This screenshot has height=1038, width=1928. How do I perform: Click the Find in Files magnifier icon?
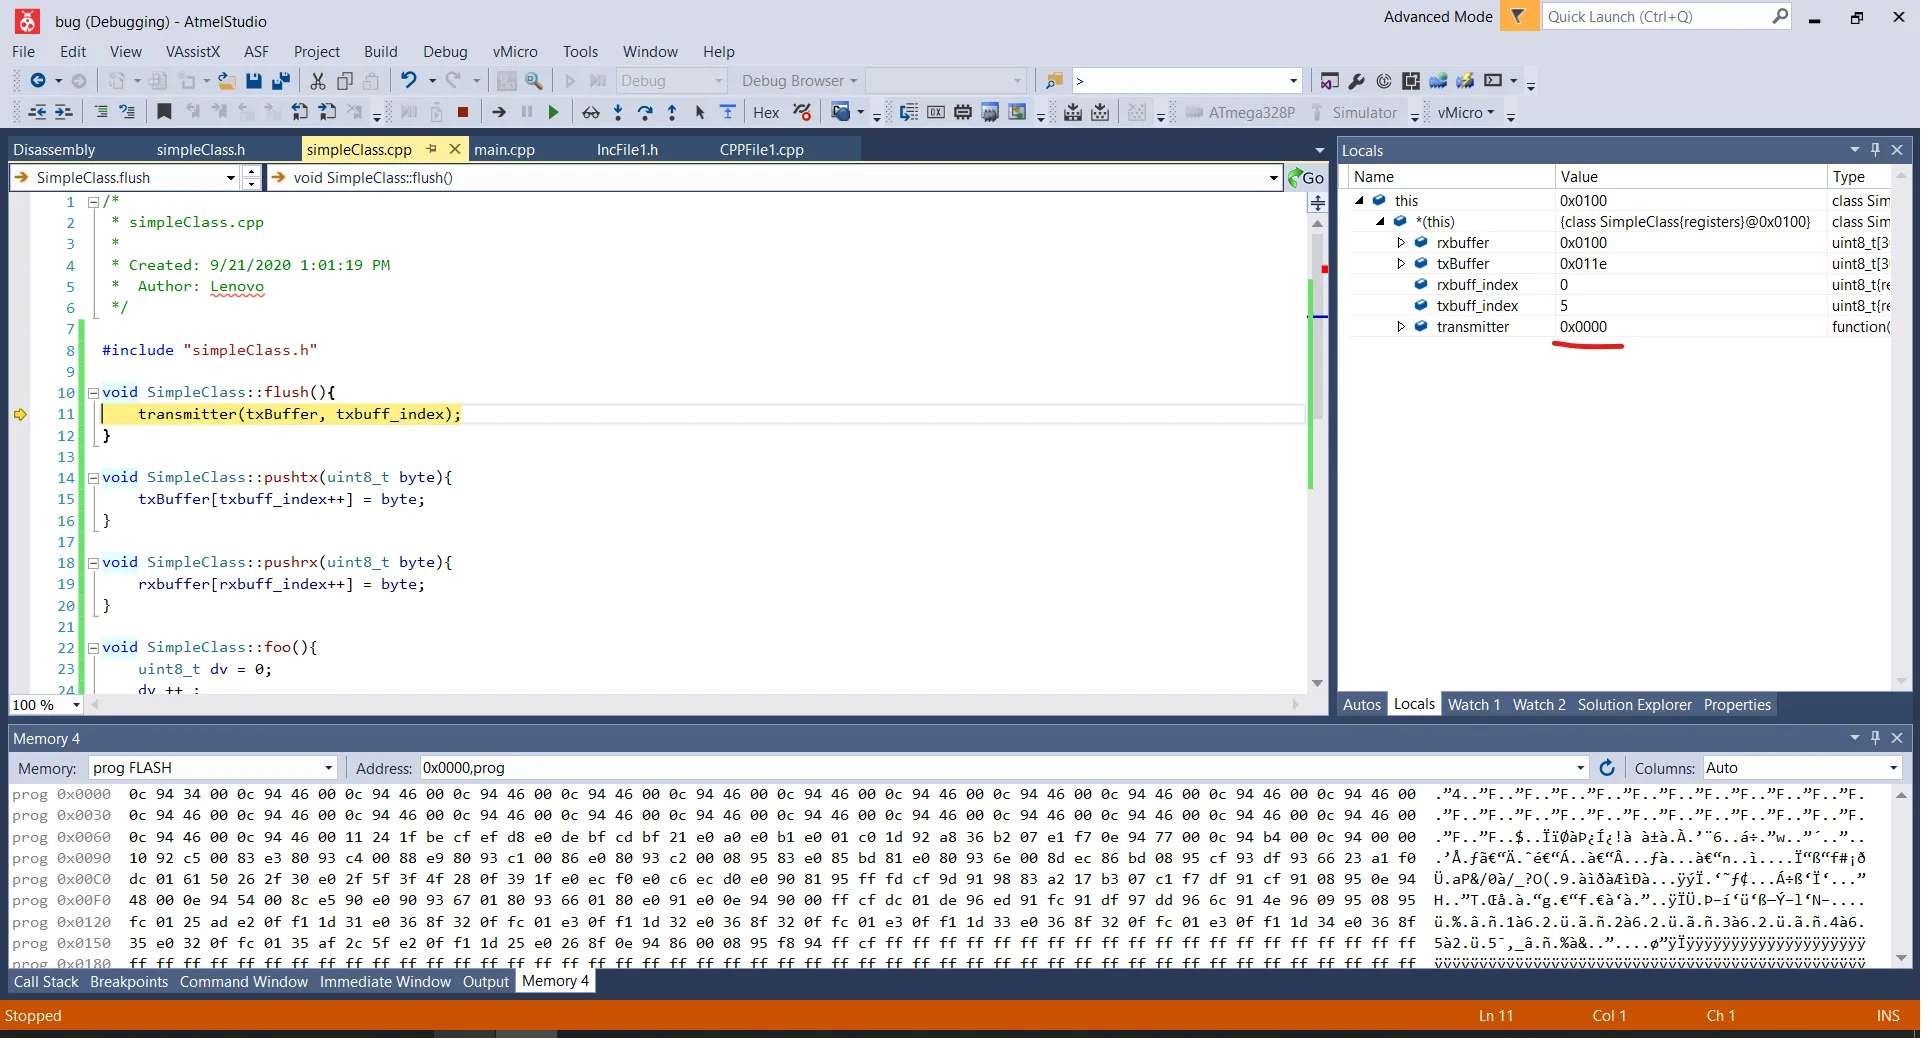[534, 81]
